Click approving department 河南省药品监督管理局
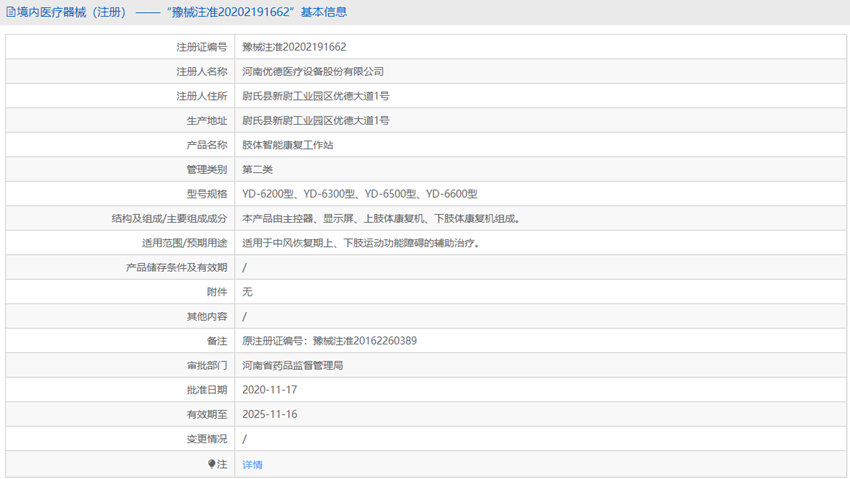This screenshot has height=479, width=850. [292, 365]
